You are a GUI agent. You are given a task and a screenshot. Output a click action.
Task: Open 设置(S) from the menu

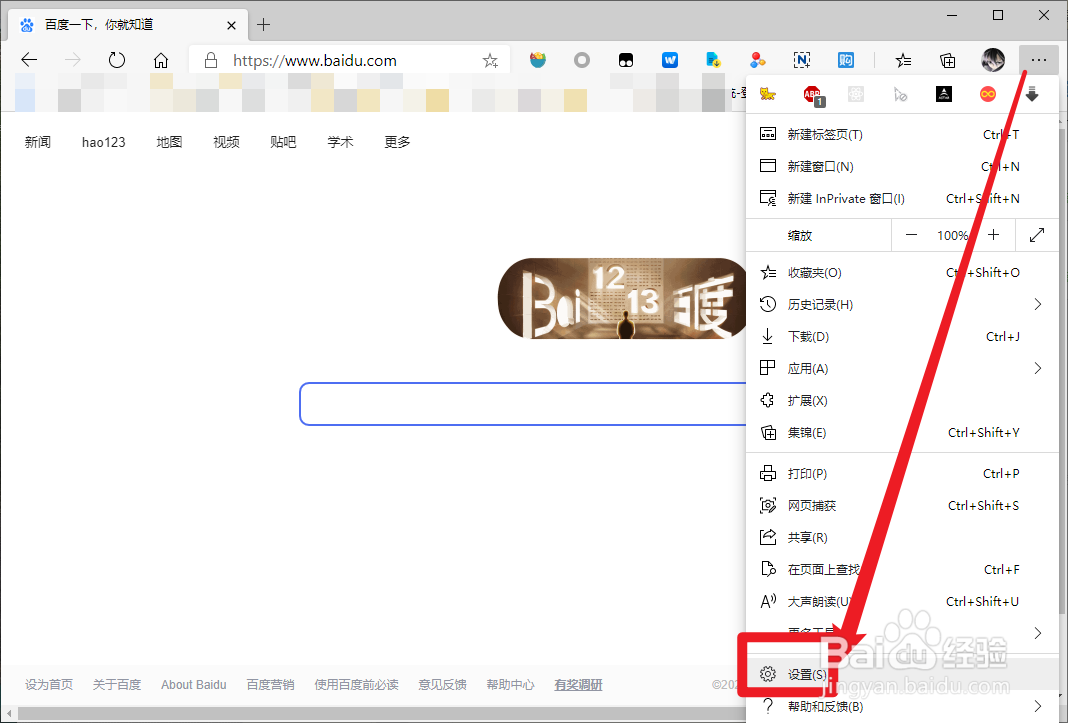pyautogui.click(x=902, y=674)
